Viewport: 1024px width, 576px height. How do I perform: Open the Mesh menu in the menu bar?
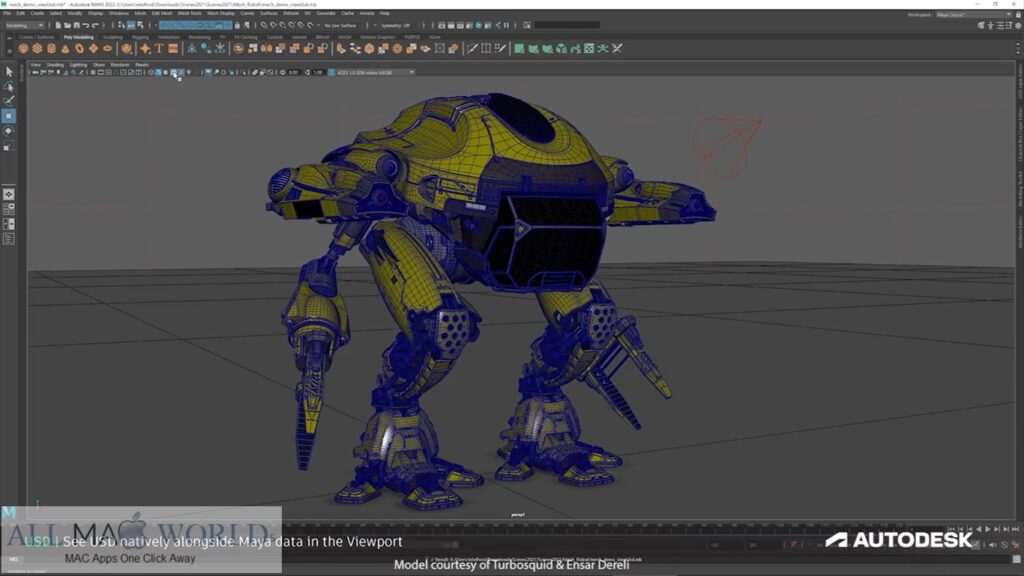pos(141,14)
